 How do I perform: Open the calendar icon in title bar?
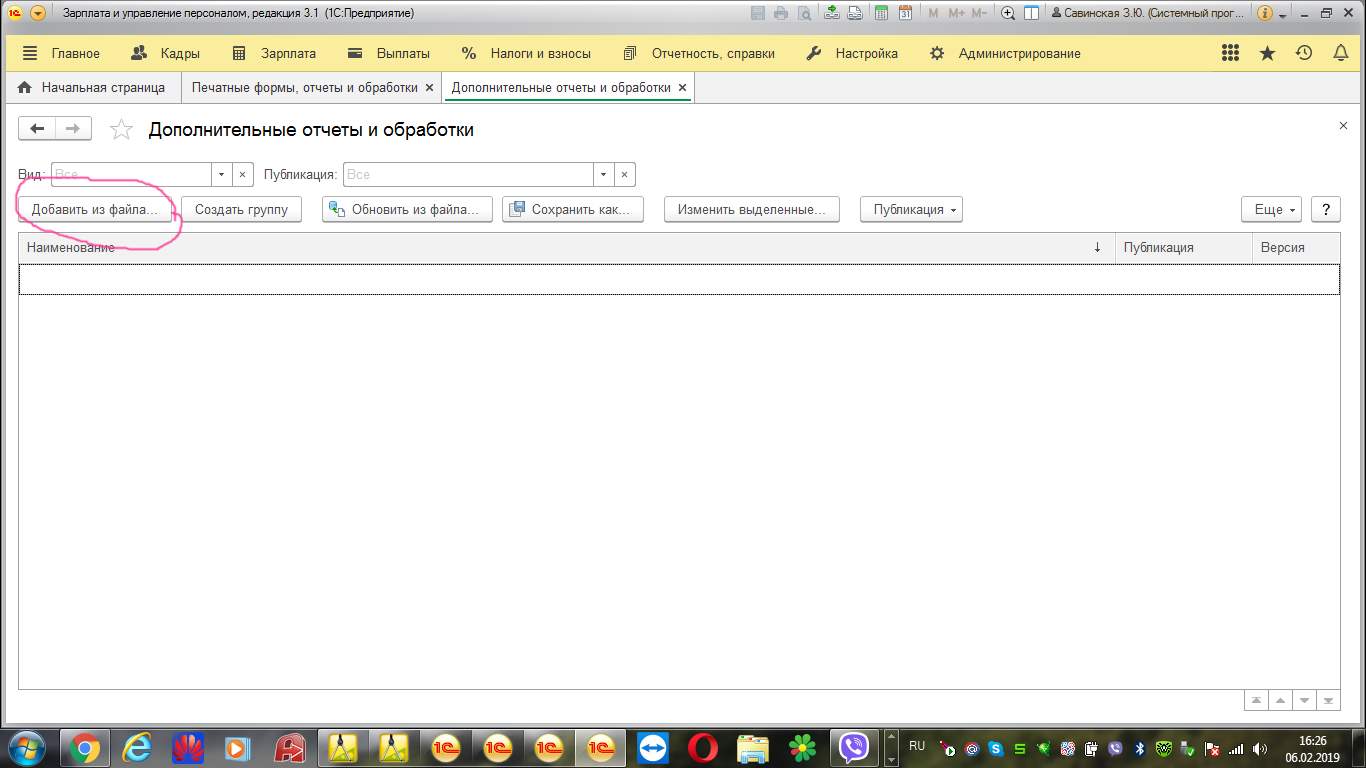pyautogui.click(x=905, y=13)
